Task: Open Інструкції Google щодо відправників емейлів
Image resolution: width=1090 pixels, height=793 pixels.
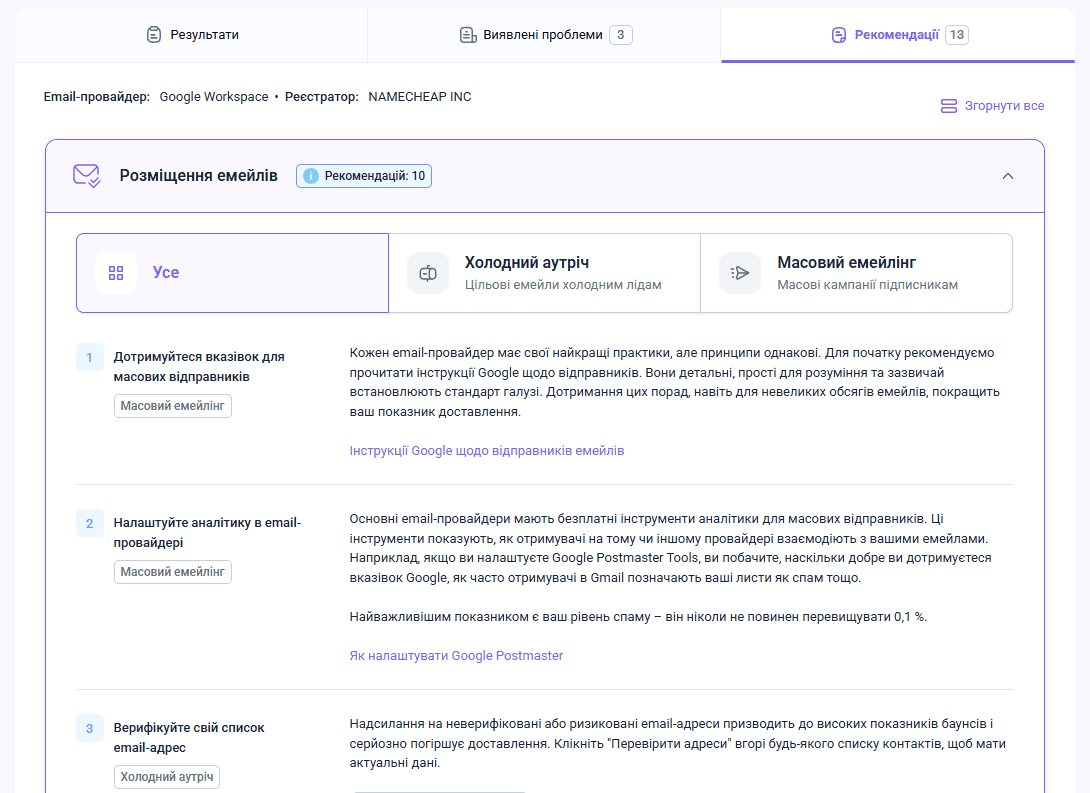Action: pyautogui.click(x=485, y=450)
